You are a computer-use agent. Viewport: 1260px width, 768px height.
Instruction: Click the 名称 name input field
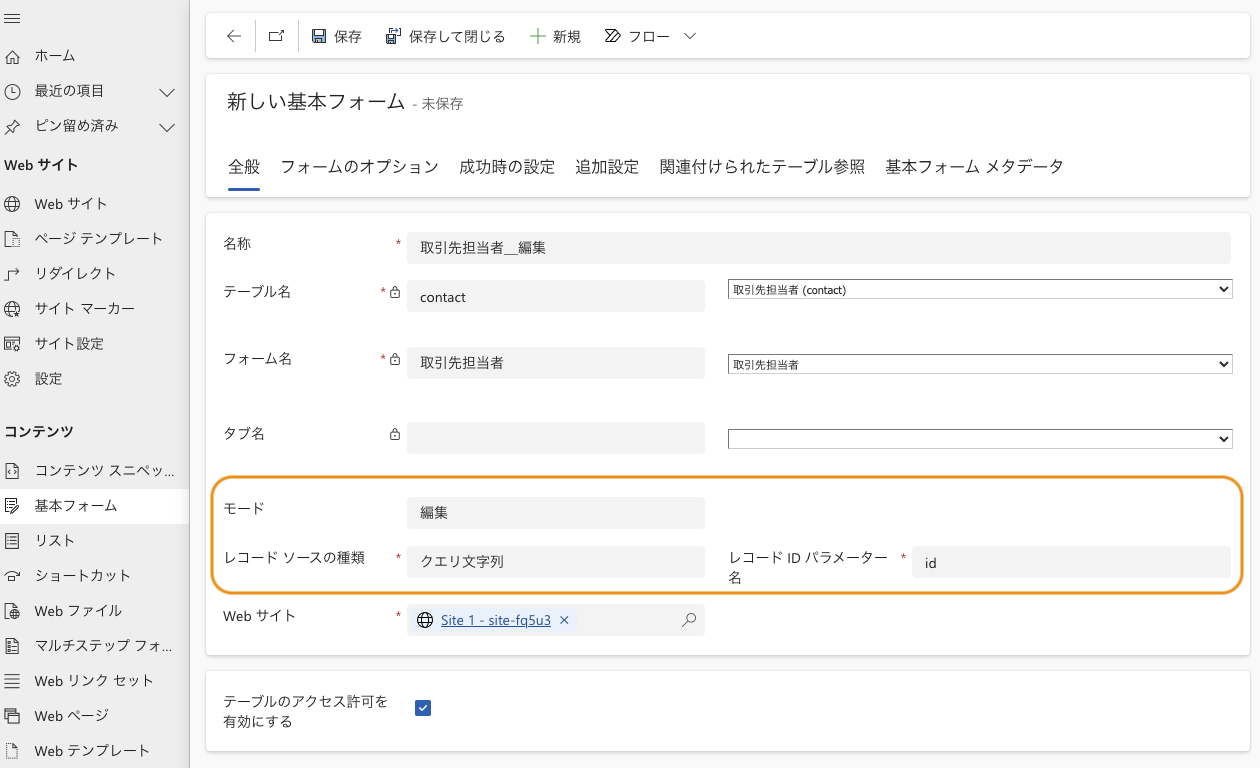[818, 248]
